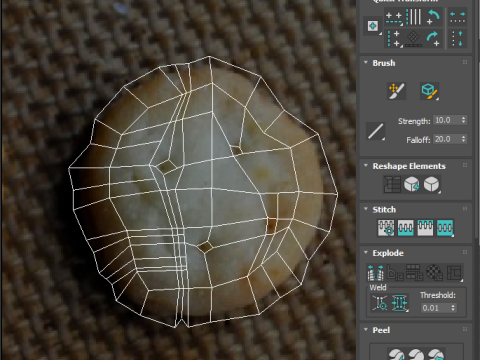The image size is (480, 360).
Task: Click the Space Vertically icon
Action: (457, 39)
